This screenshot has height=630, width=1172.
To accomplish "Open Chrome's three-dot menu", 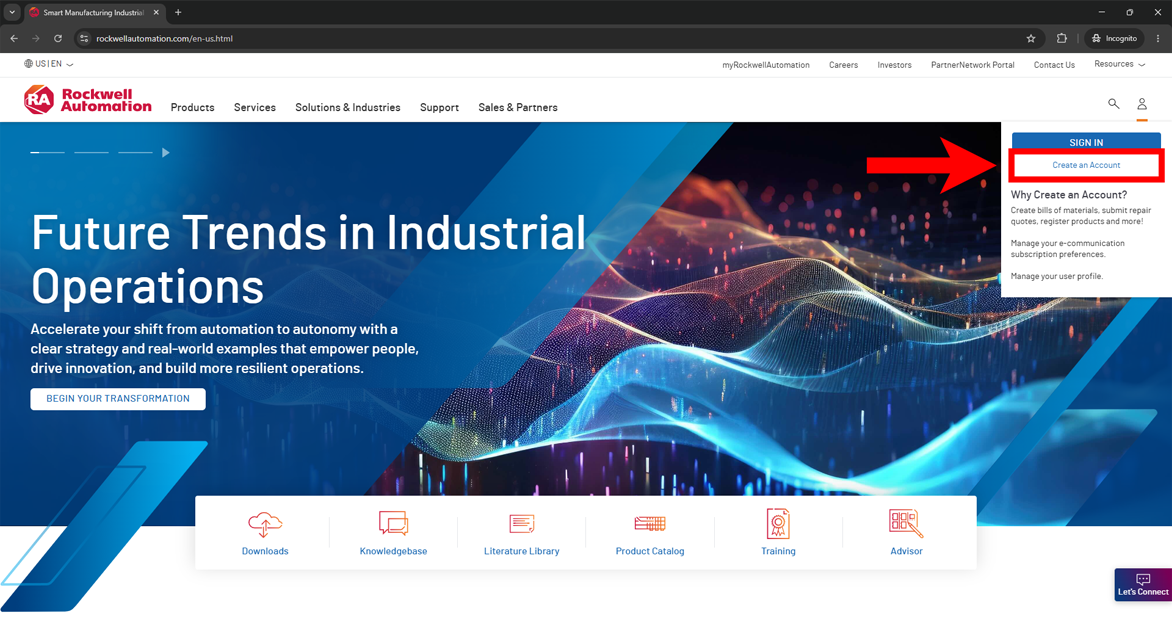I will point(1158,38).
